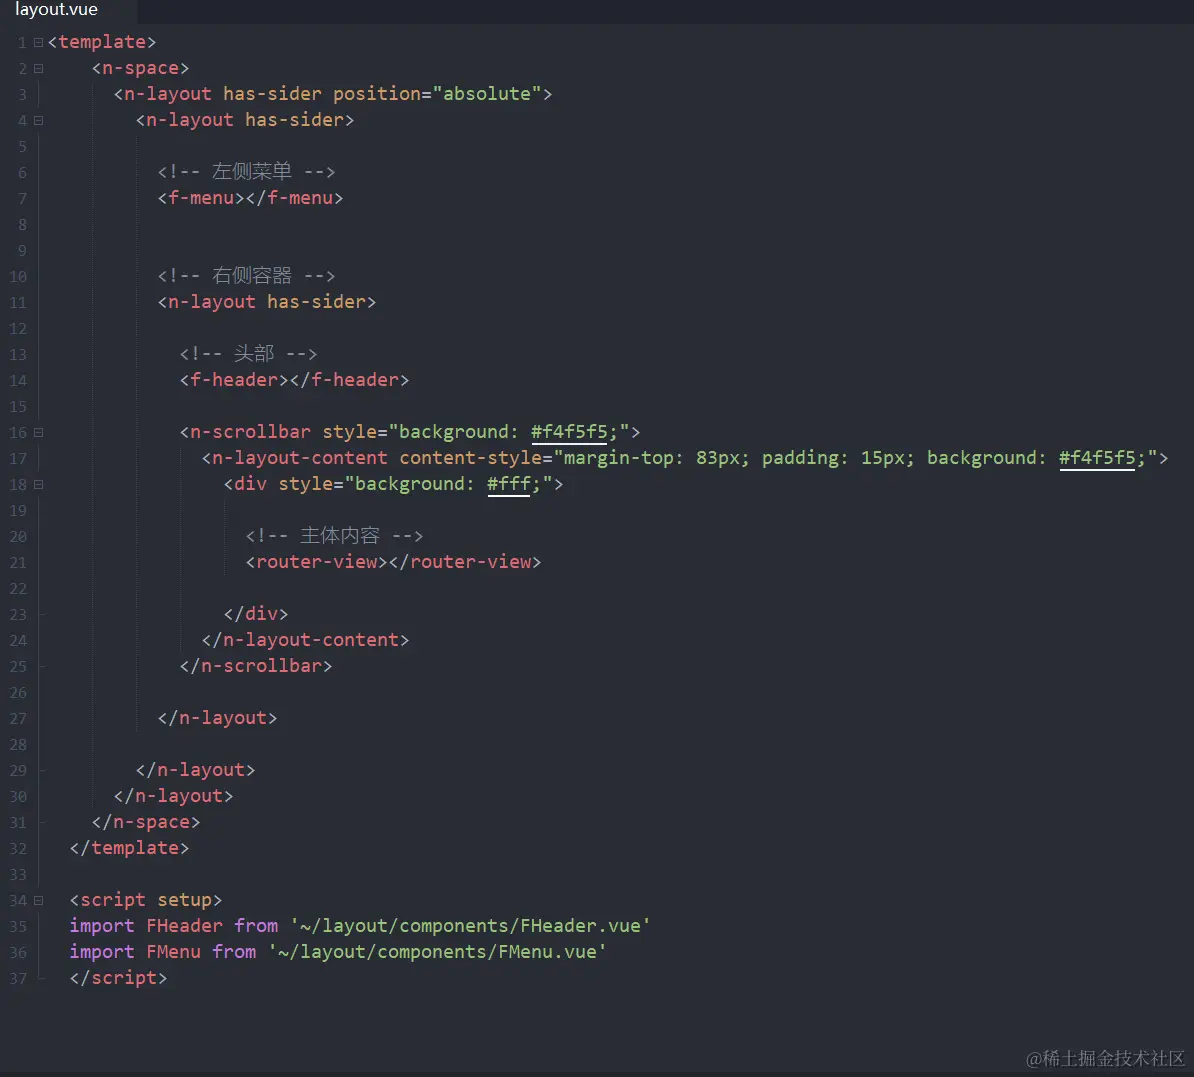Click the content-style attribute name
Screen dimensions: 1194x1077
470,458
